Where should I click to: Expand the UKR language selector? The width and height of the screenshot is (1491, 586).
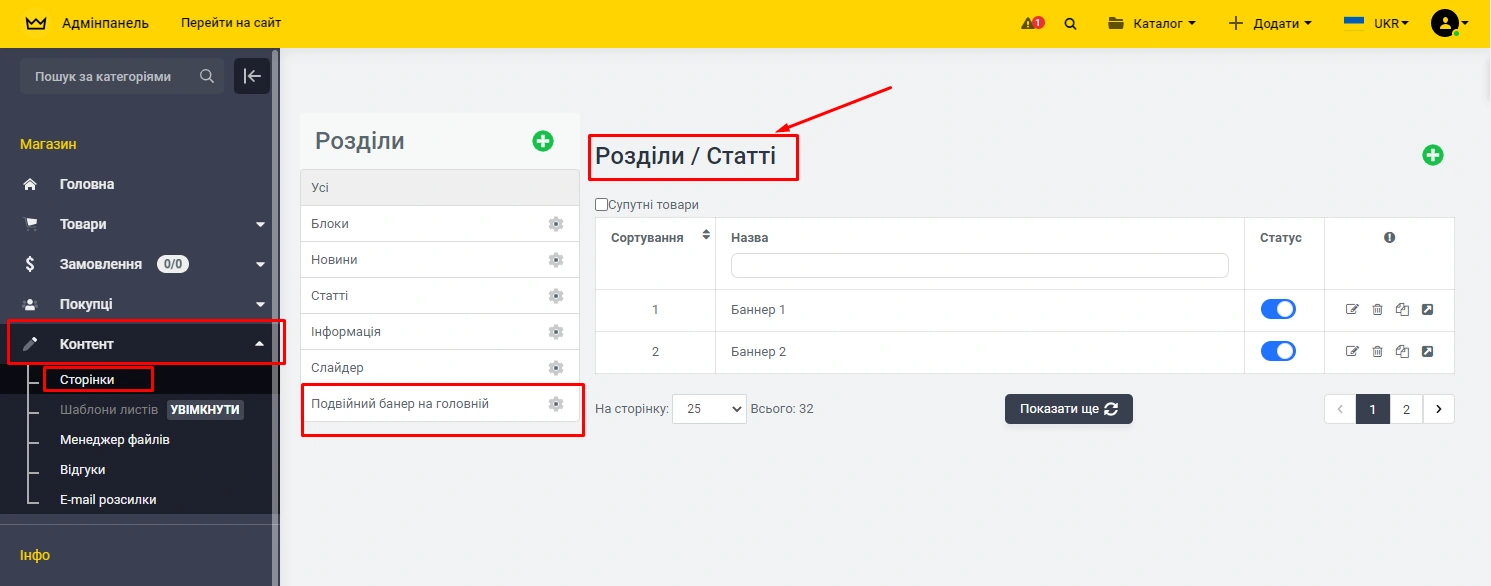click(1377, 24)
